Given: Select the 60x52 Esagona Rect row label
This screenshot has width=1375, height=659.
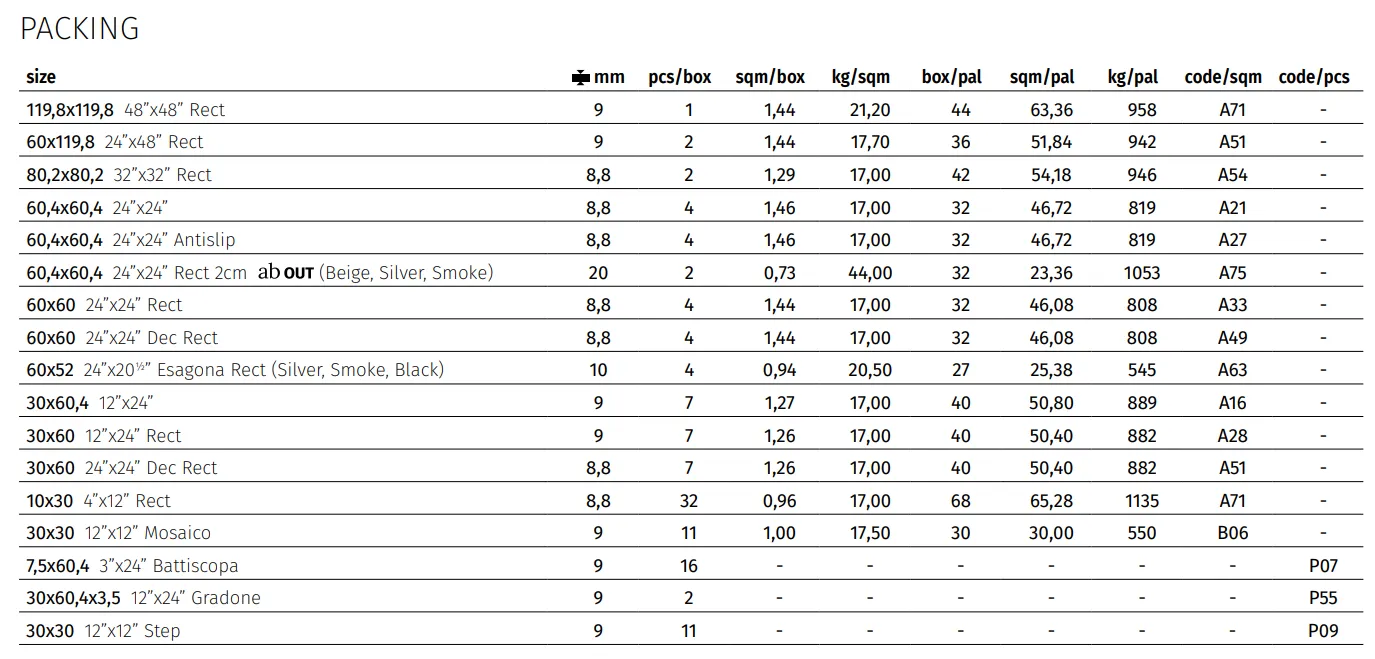Looking at the screenshot, I should point(235,370).
